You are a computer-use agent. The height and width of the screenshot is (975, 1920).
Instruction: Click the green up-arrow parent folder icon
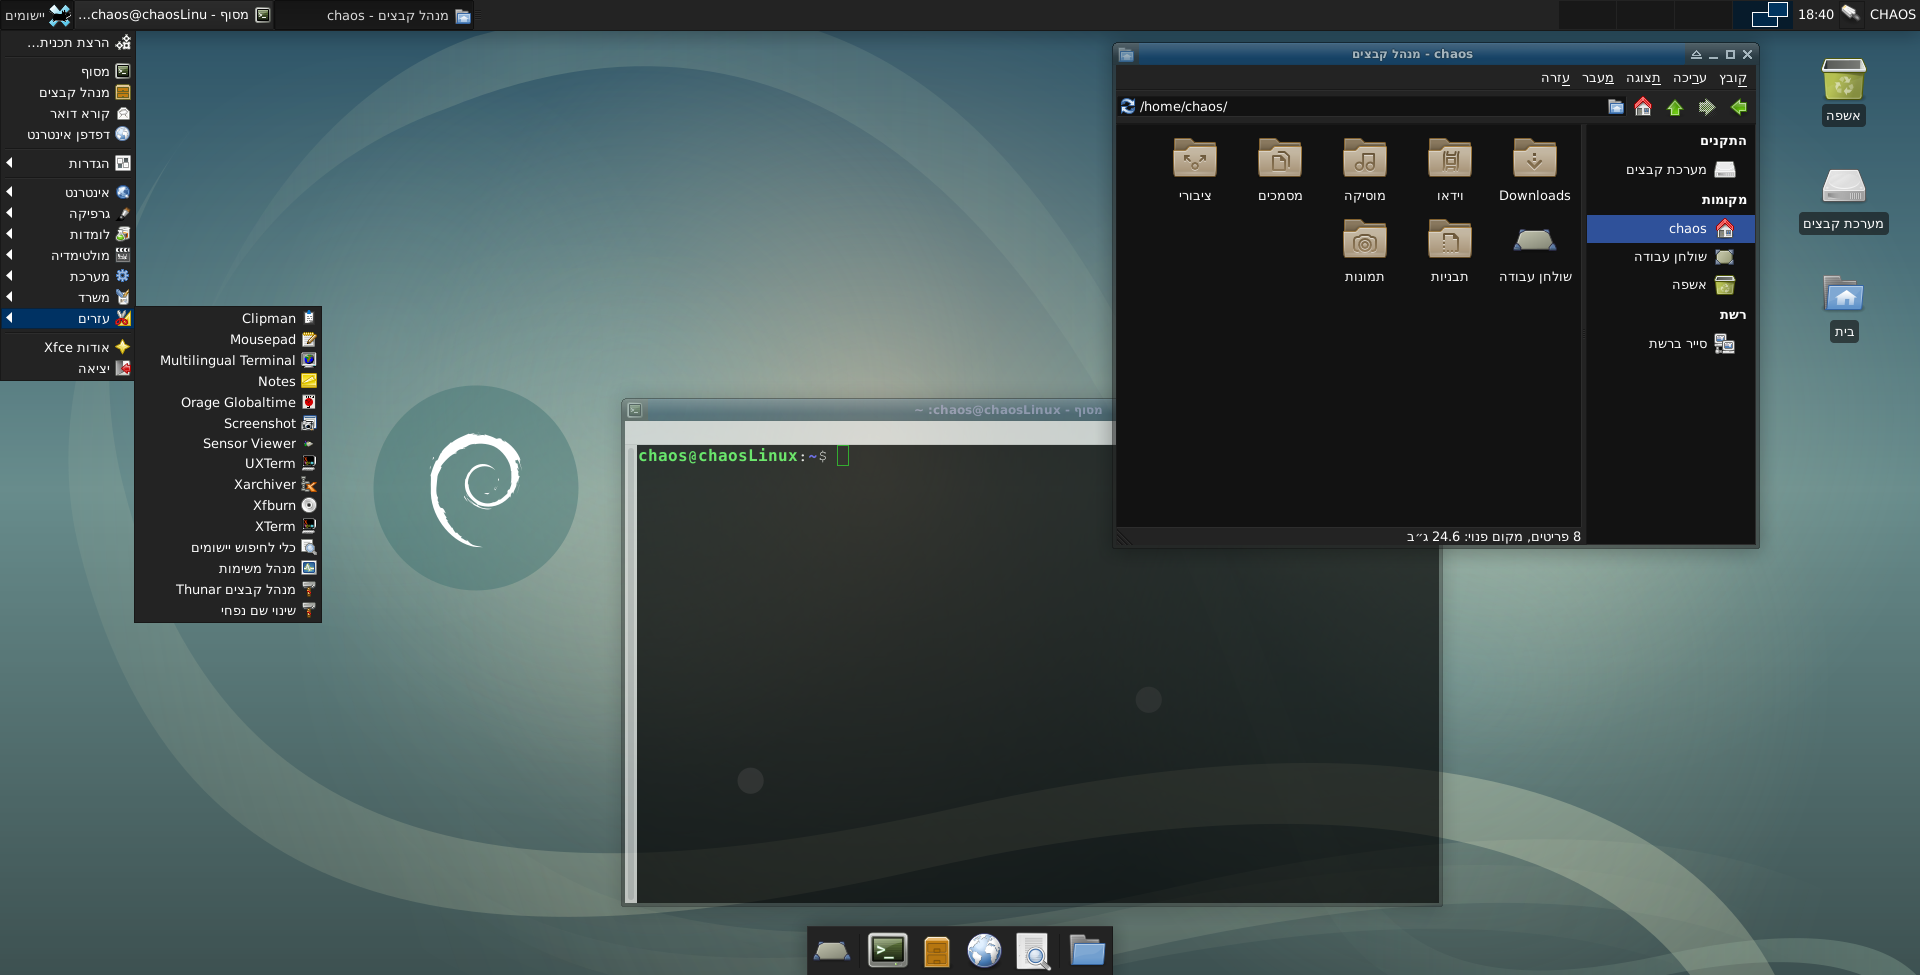1675,107
